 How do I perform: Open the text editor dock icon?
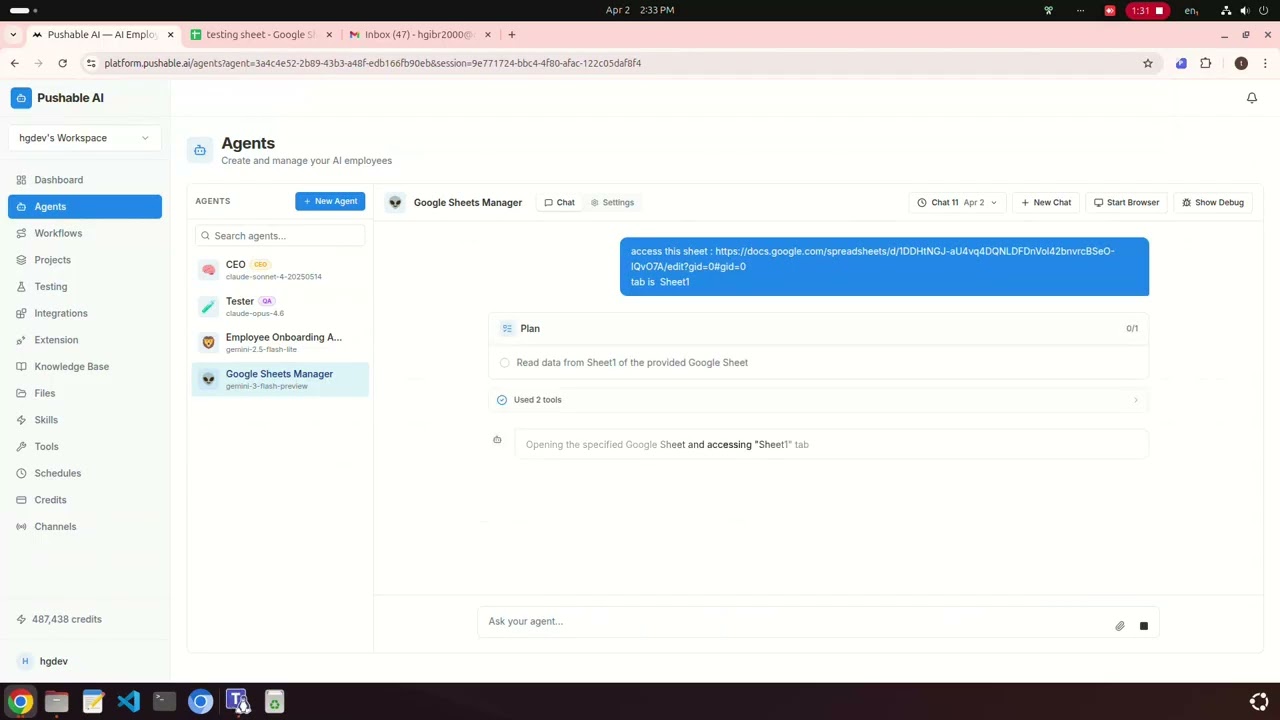coord(92,701)
